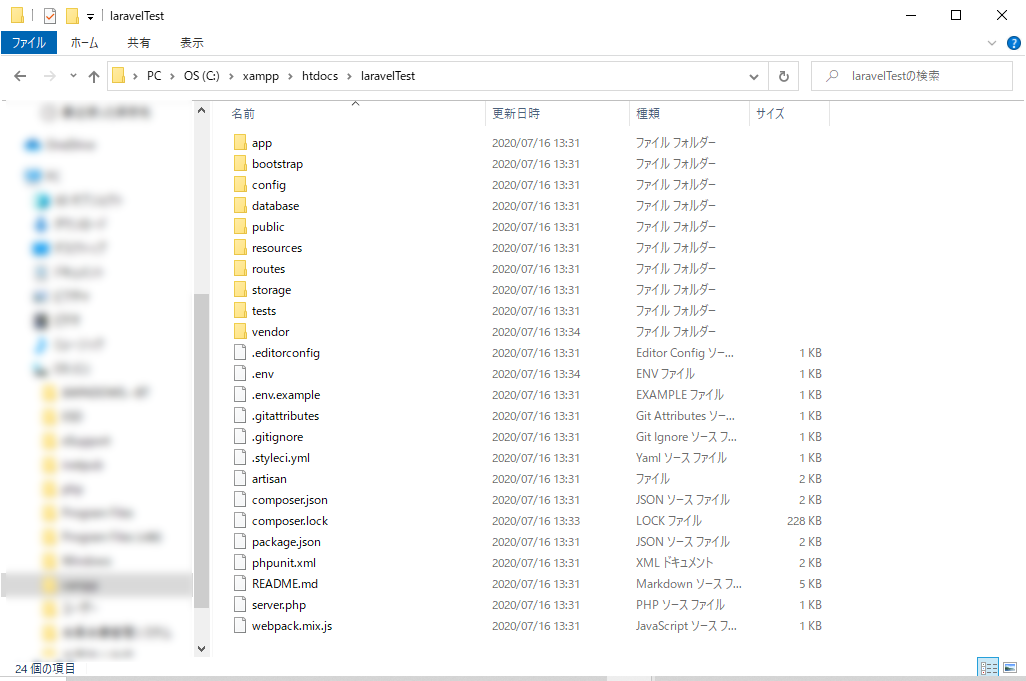Select the .editorconfig file icon
Image resolution: width=1026 pixels, height=681 pixels.
[x=240, y=353]
